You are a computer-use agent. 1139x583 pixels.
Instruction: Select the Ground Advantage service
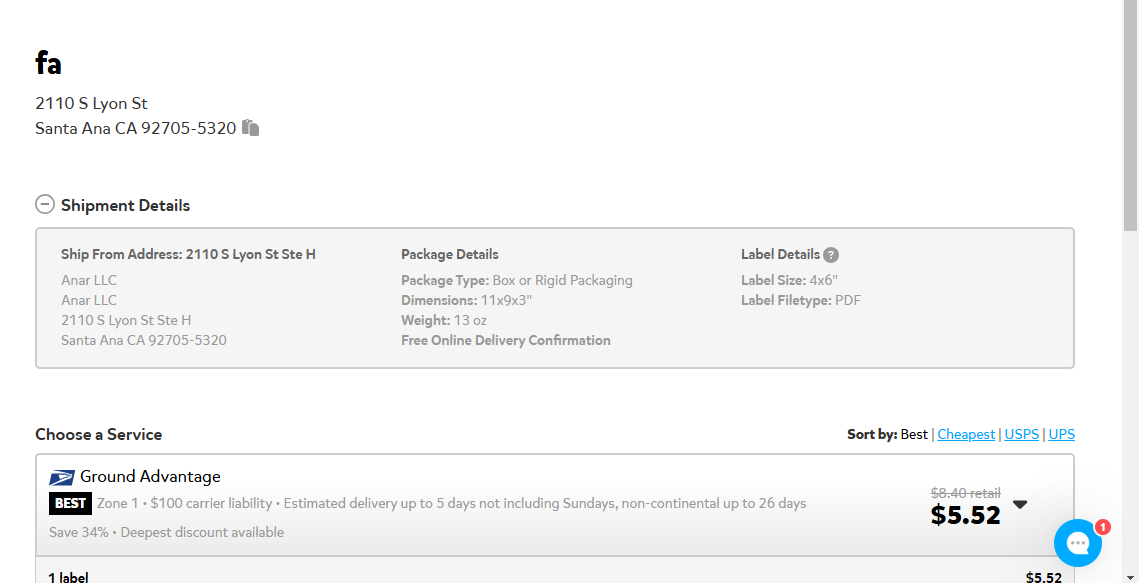[x=555, y=505]
